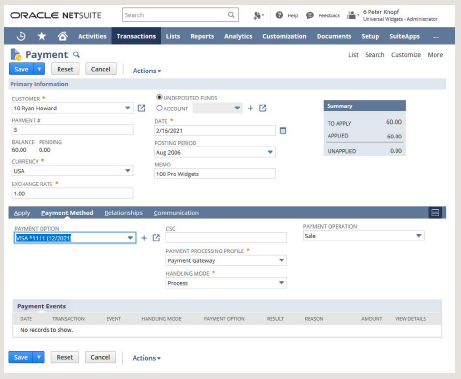Viewport: 461px width, 379px height.
Task: Expand the Payment Option dropdown
Action: (130, 238)
